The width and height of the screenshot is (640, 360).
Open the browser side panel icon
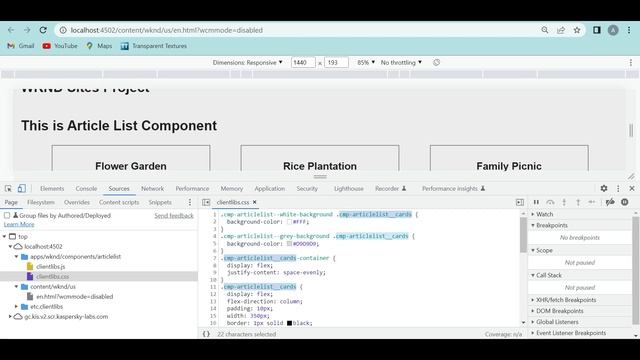click(597, 30)
